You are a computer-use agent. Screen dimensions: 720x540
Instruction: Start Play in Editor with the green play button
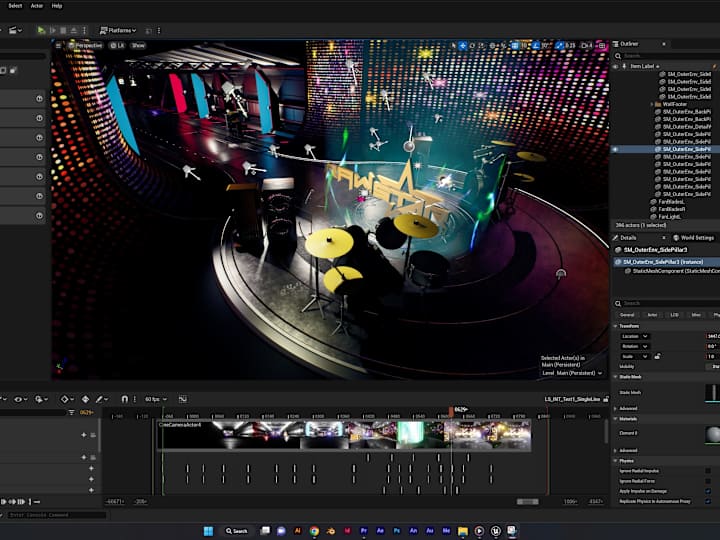tap(41, 30)
